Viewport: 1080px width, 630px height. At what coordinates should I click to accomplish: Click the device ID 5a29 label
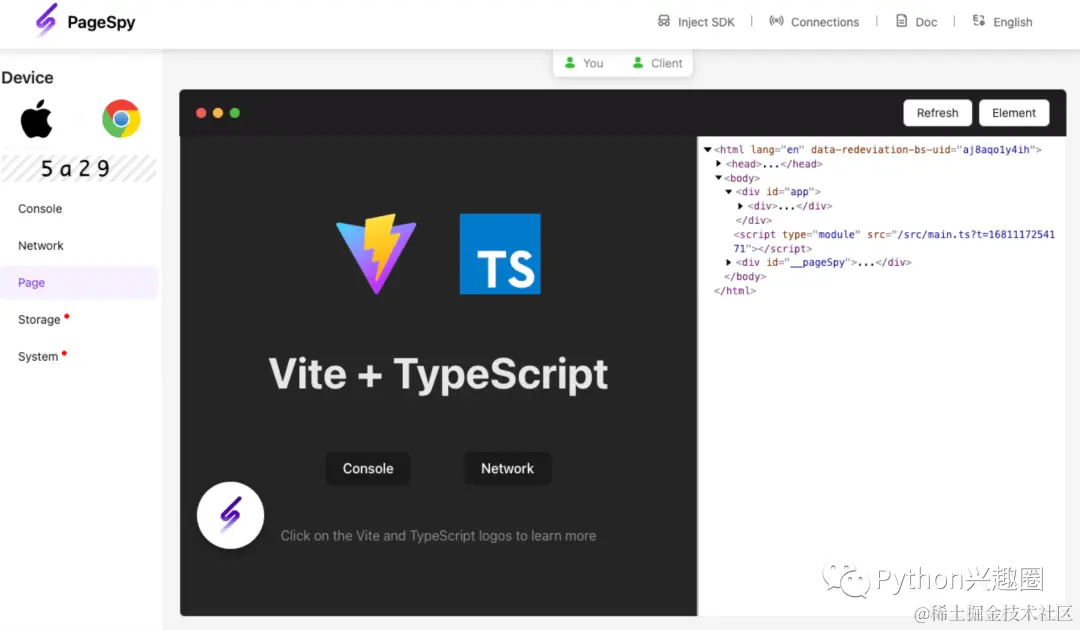pos(76,169)
